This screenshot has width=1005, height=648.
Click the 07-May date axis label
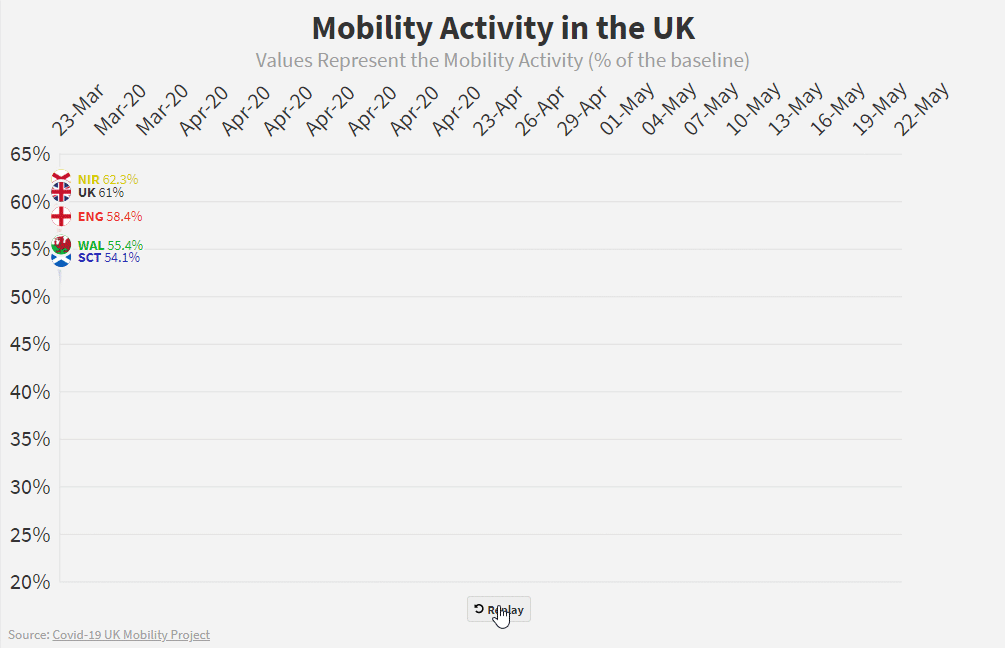(711, 109)
